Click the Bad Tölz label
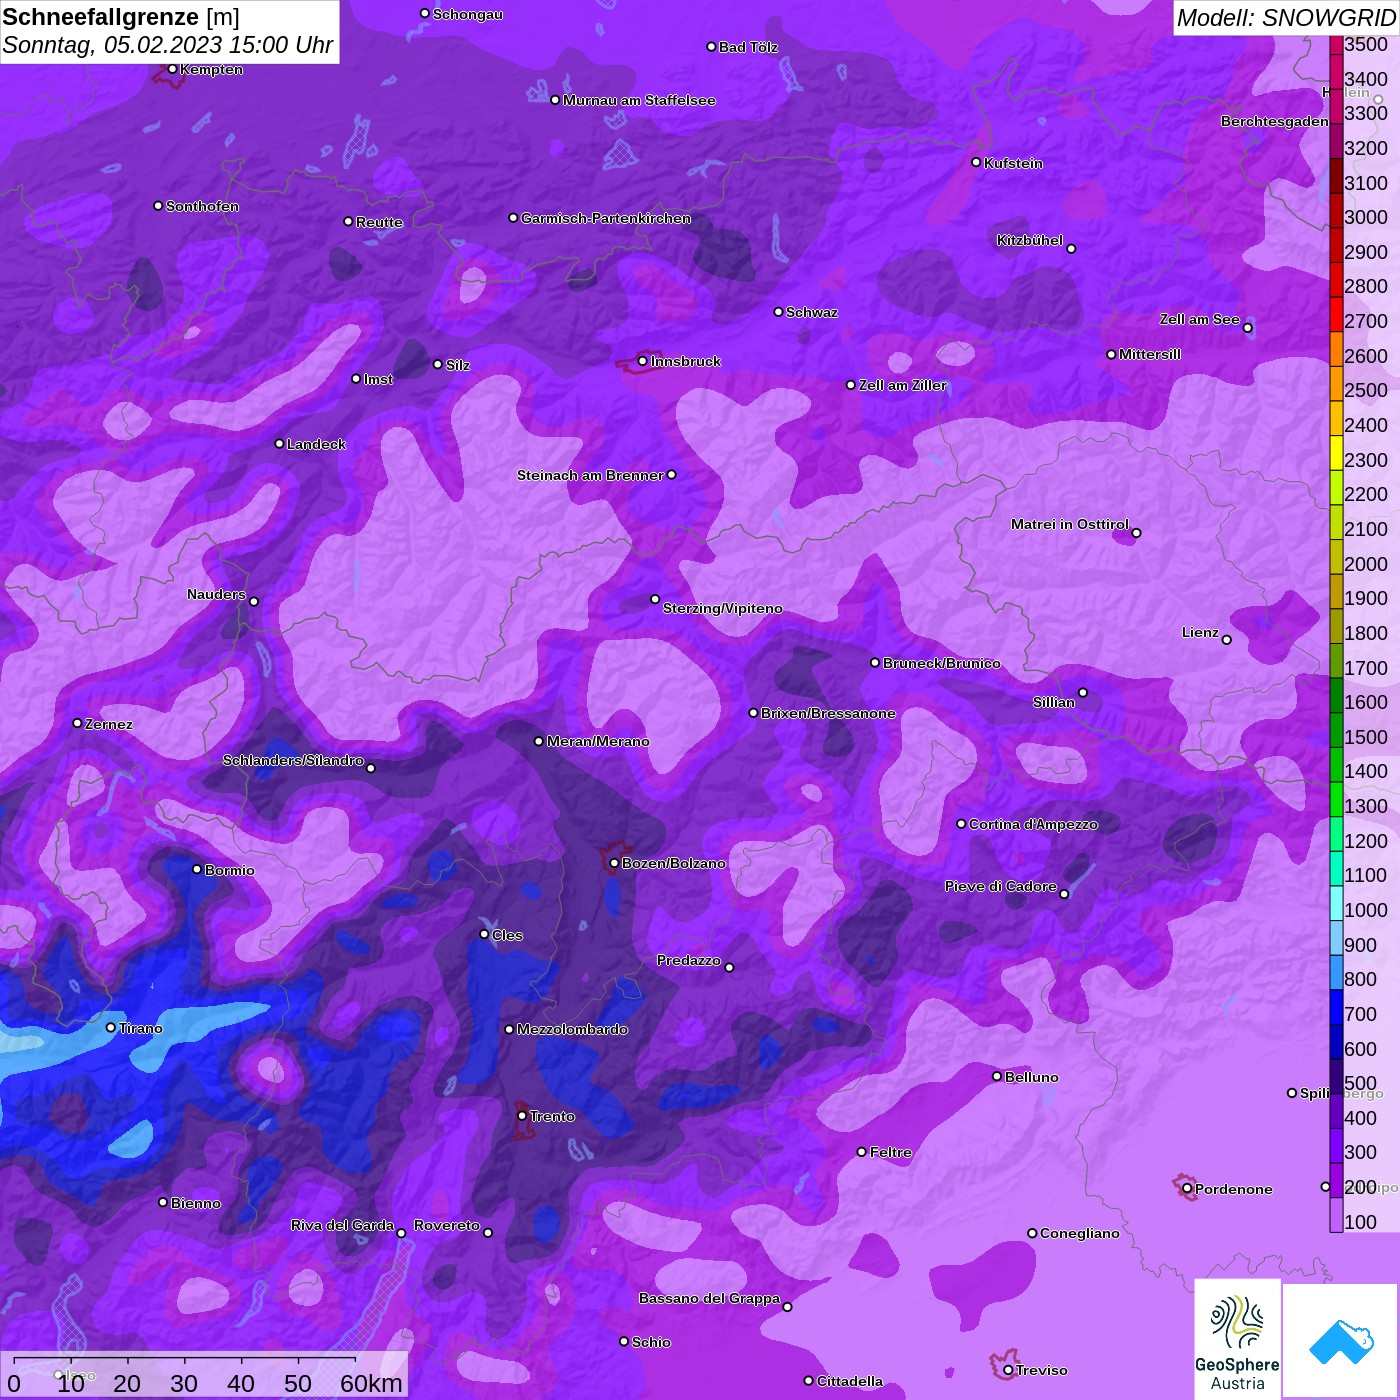1400x1400 pixels. (x=748, y=47)
